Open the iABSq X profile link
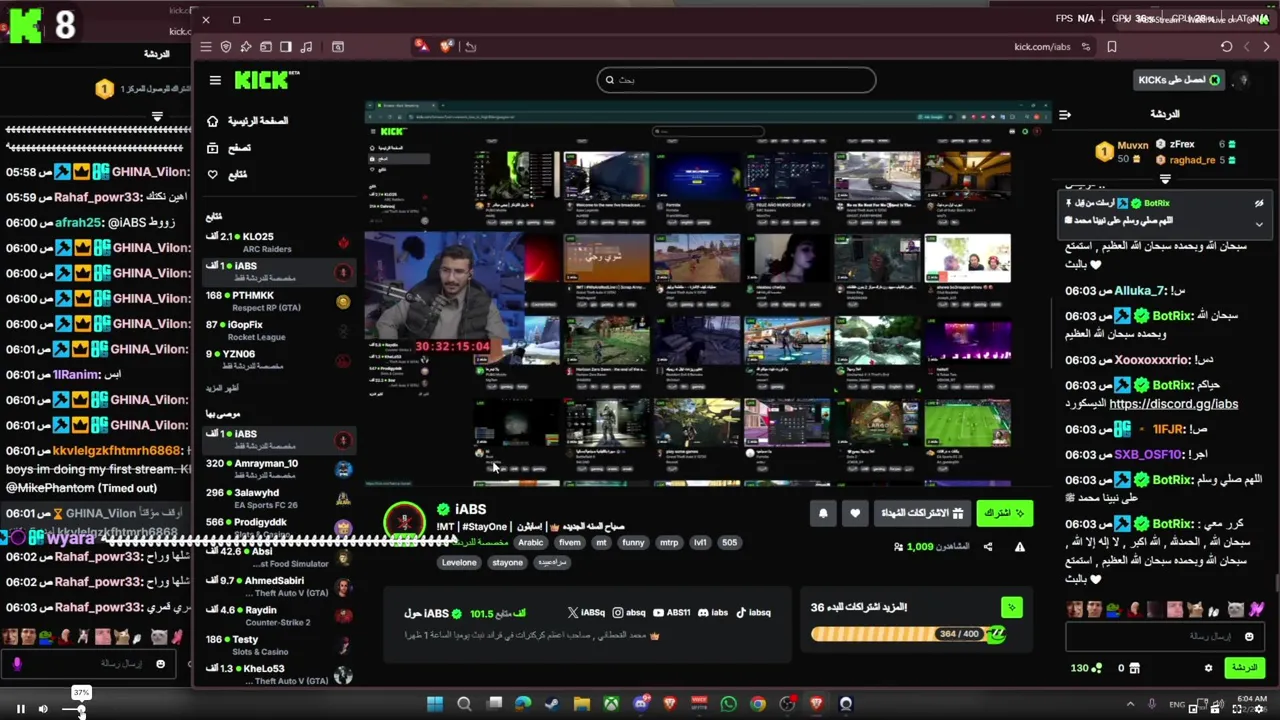Viewport: 1280px width, 720px height. pyautogui.click(x=587, y=613)
